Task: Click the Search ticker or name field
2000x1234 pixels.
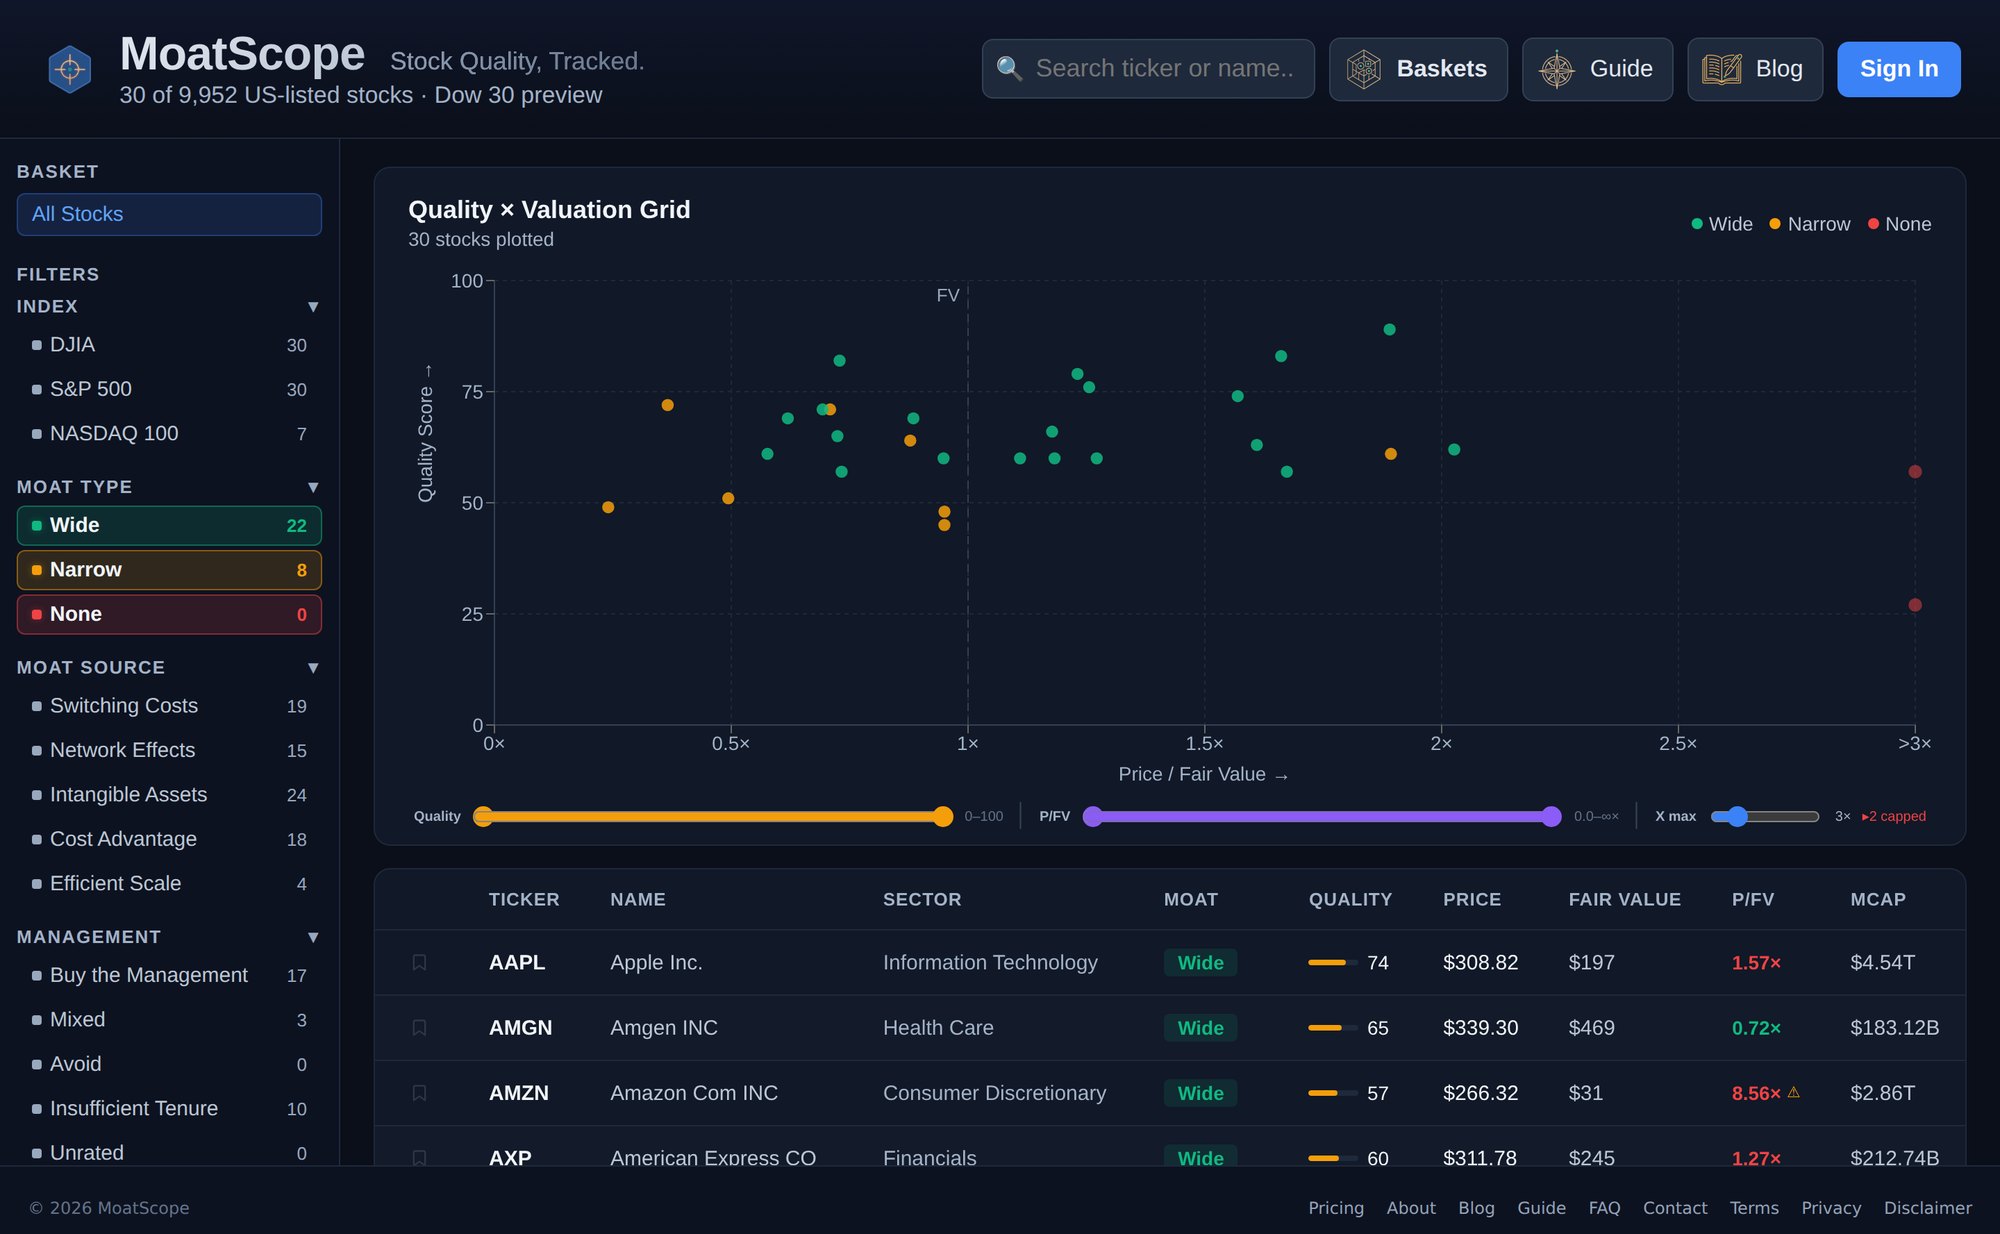Action: [1148, 69]
